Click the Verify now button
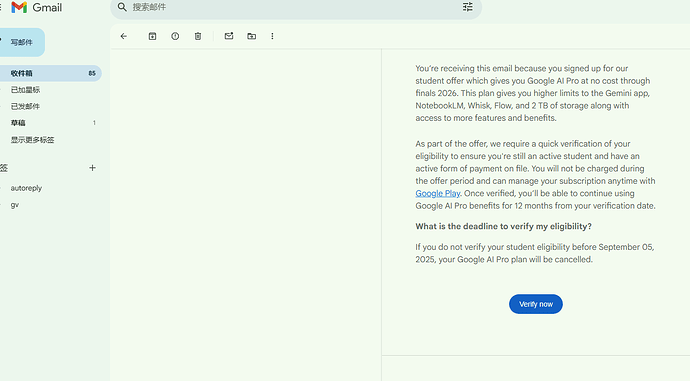The height and width of the screenshot is (381, 690). (x=536, y=304)
